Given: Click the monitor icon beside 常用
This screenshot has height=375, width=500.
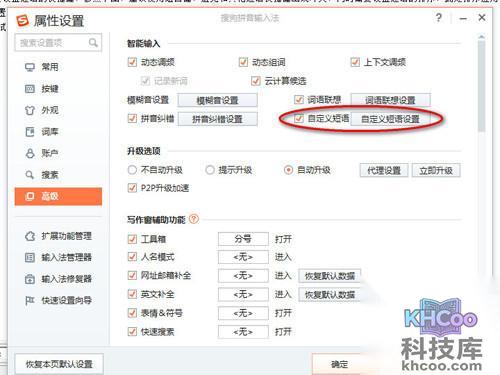Looking at the screenshot, I should [x=30, y=67].
